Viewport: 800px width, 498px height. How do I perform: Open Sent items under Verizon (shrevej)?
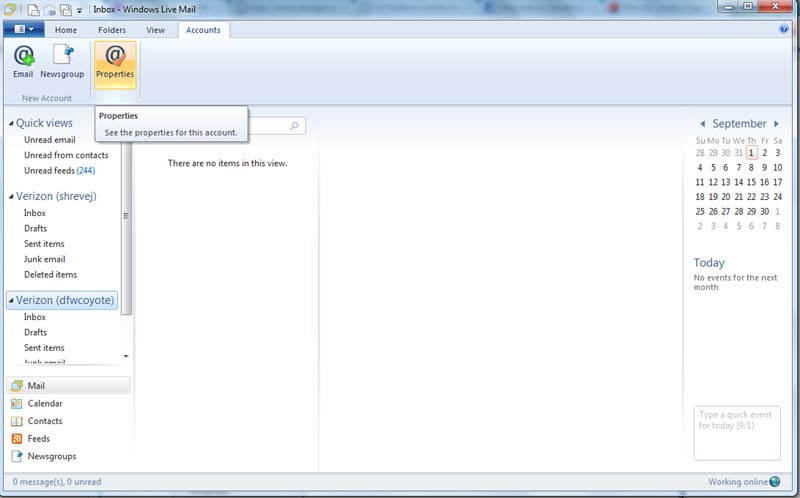pos(44,244)
